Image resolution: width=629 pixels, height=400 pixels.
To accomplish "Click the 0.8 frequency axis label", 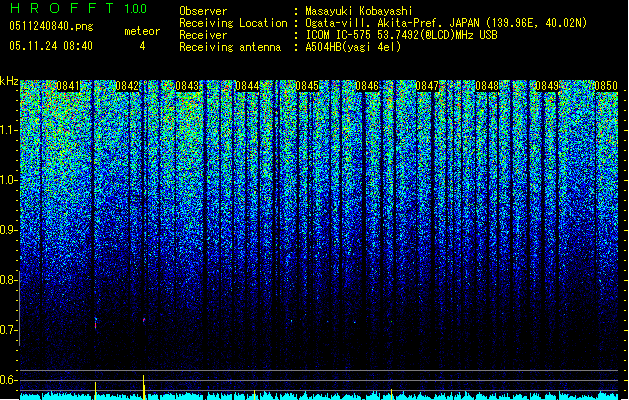I will (8, 280).
